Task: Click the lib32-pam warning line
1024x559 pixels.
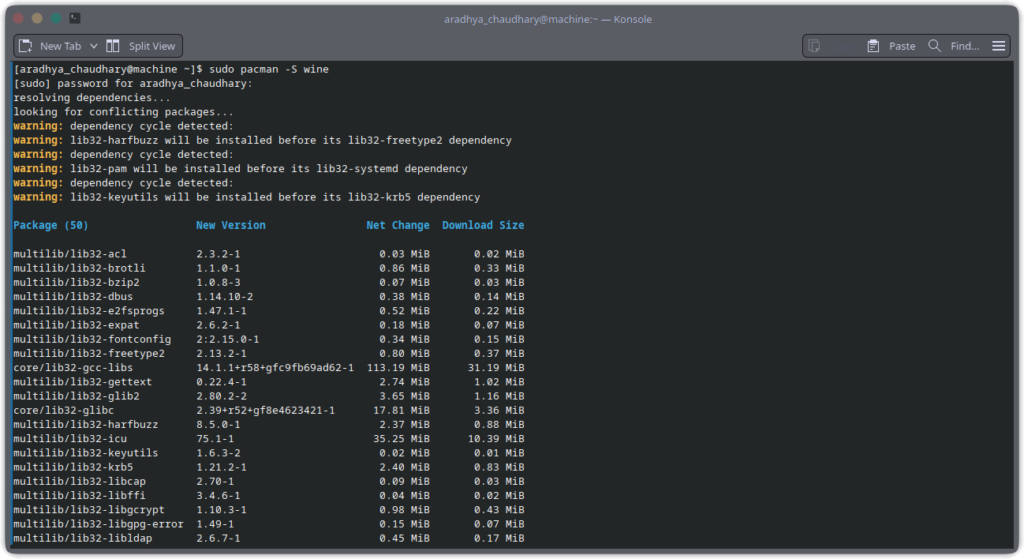Action: coord(240,169)
